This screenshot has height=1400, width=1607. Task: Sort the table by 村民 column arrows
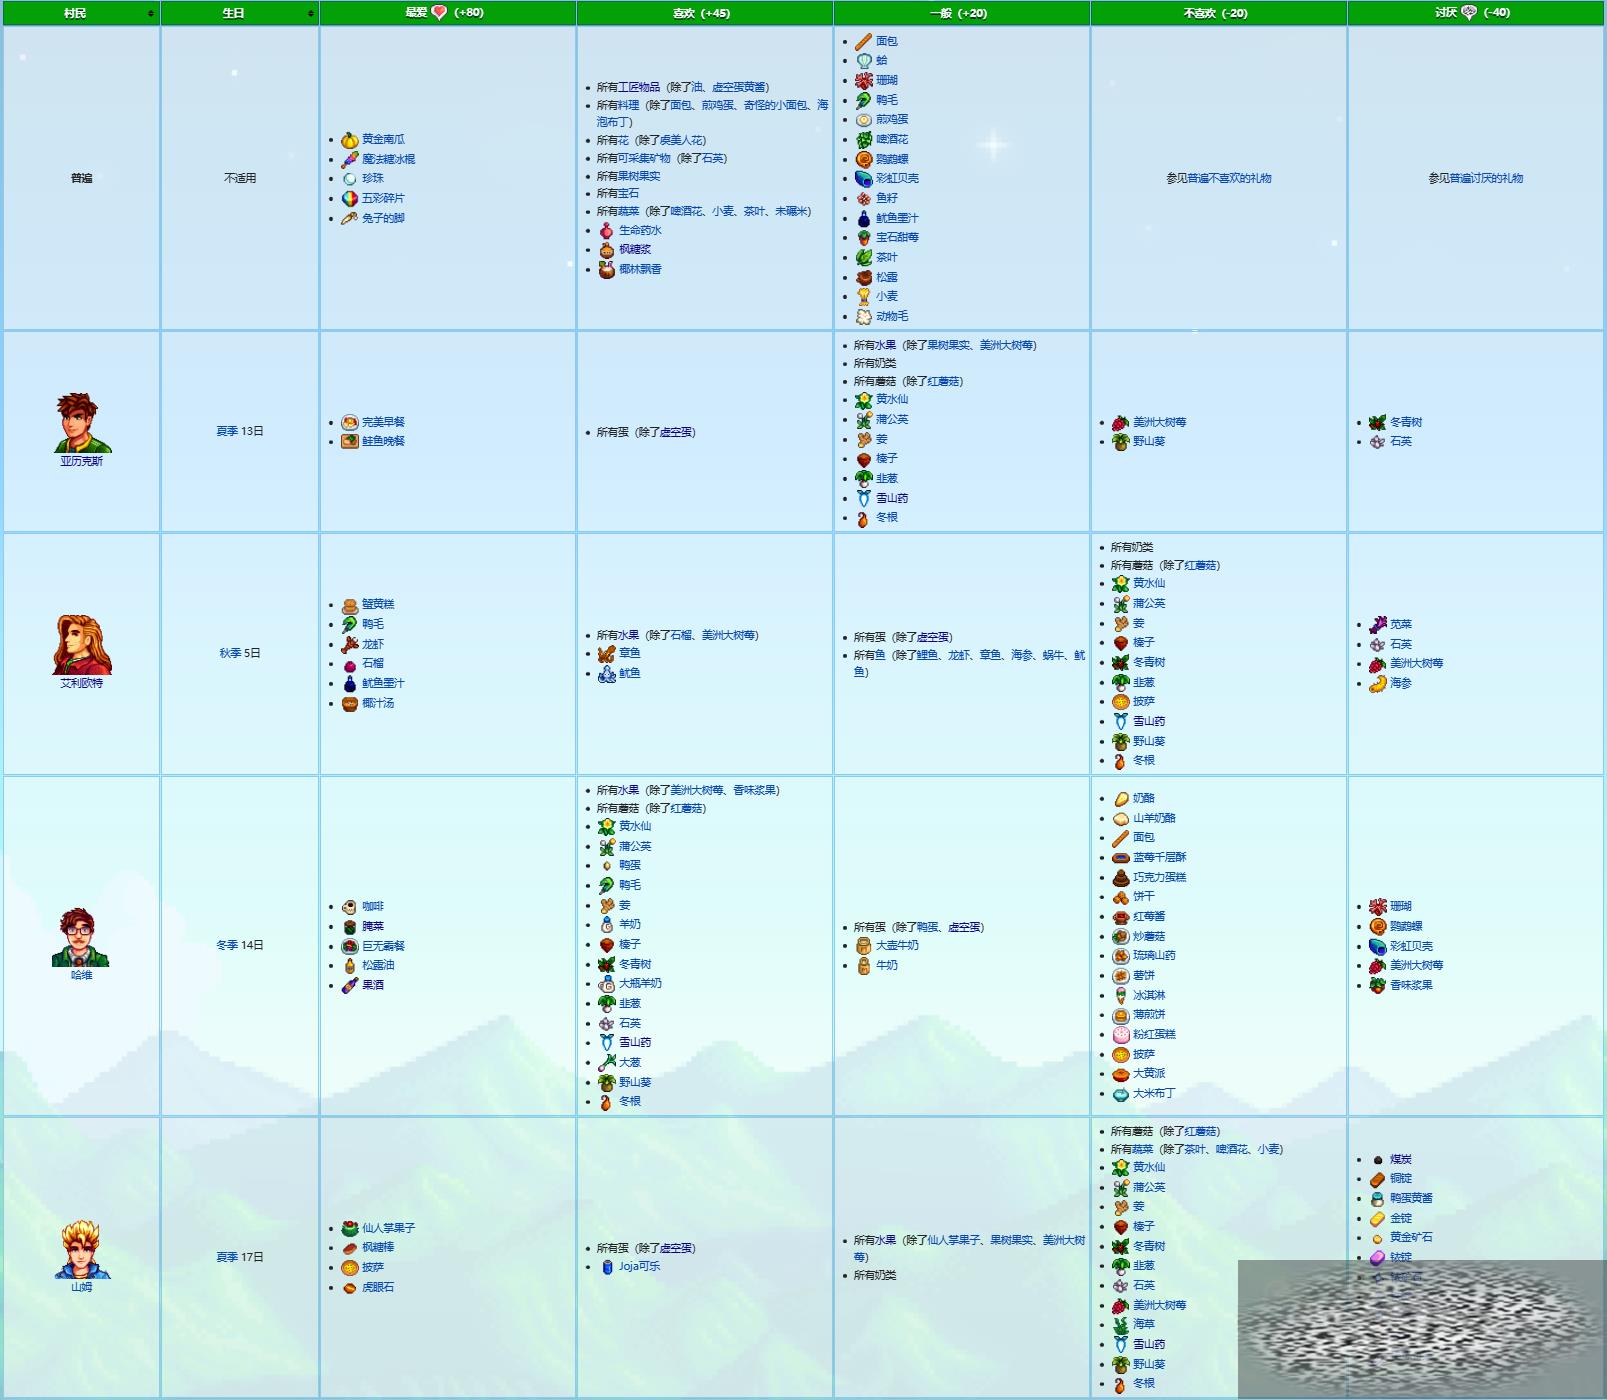(151, 14)
